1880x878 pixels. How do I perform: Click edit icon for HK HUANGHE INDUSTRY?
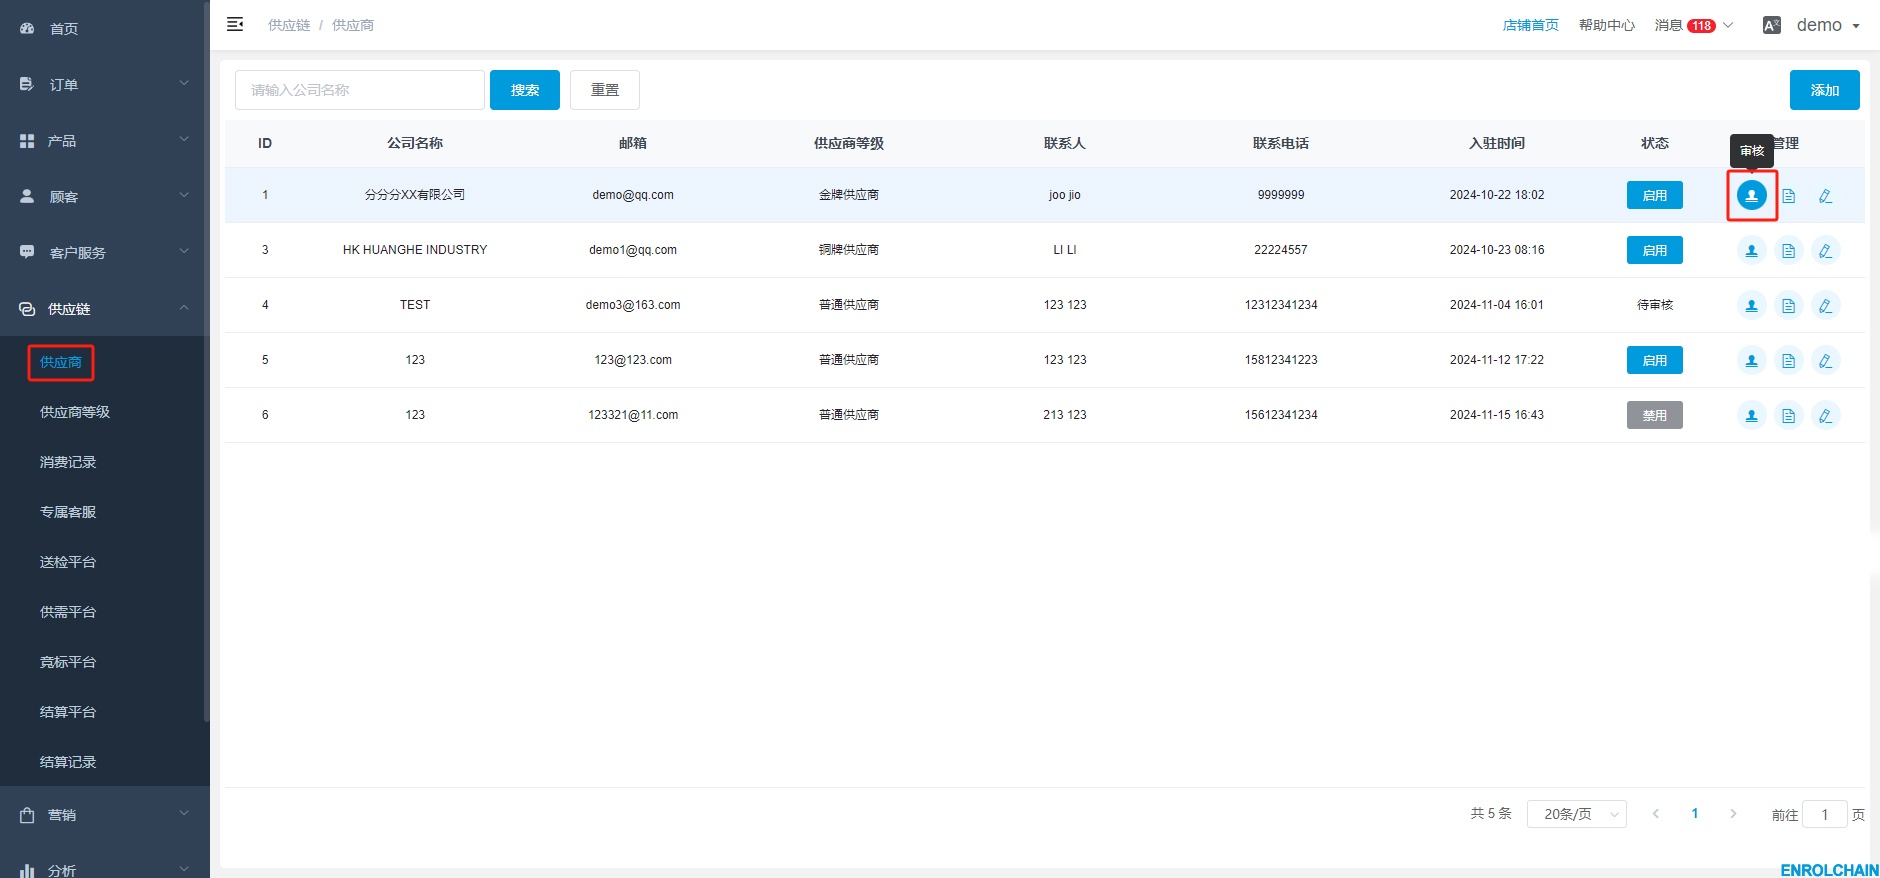coord(1825,250)
